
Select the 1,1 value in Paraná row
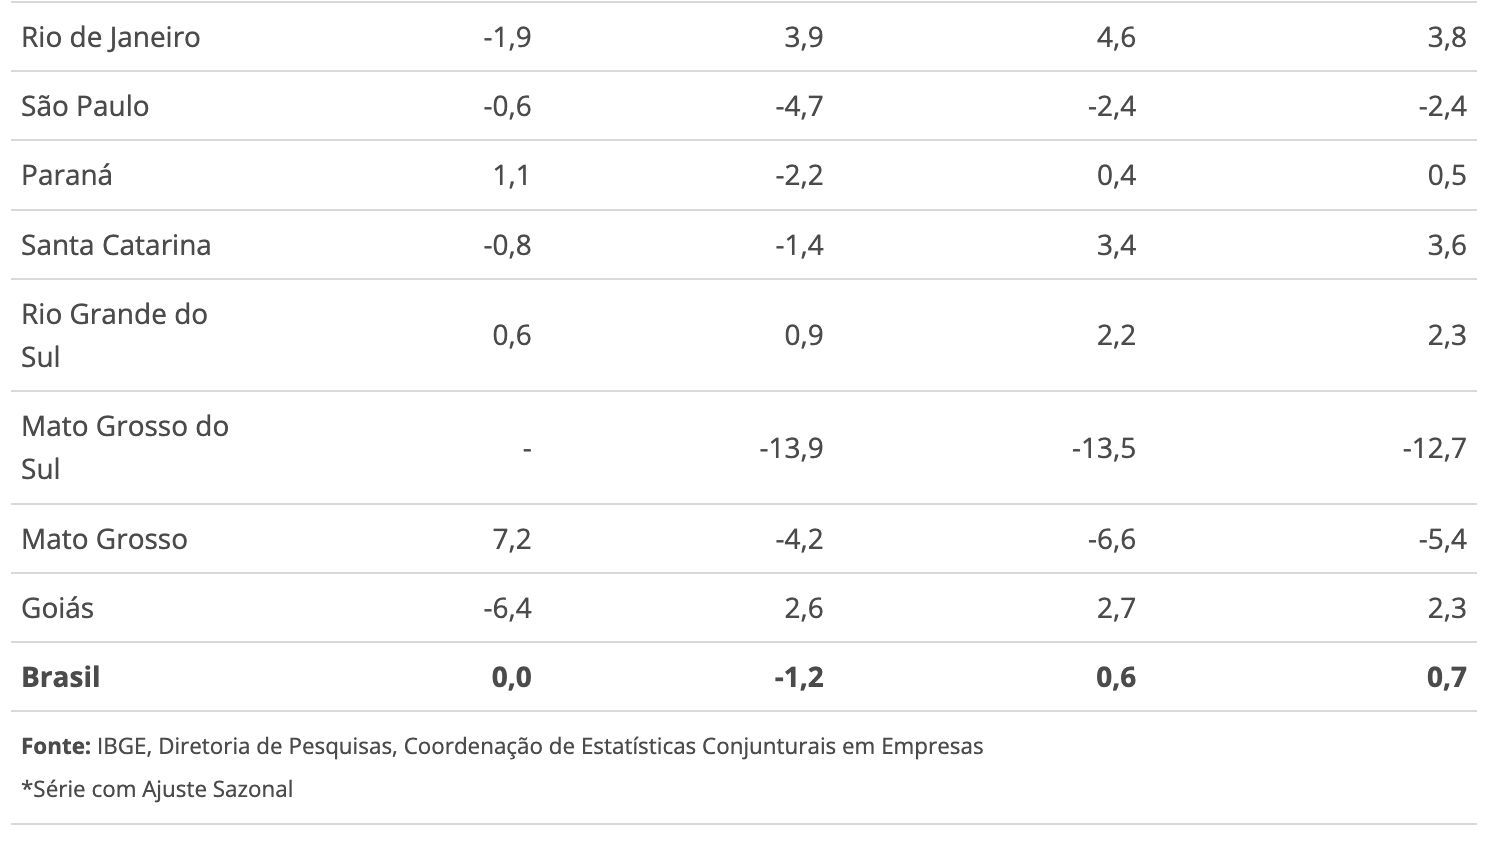coord(511,175)
